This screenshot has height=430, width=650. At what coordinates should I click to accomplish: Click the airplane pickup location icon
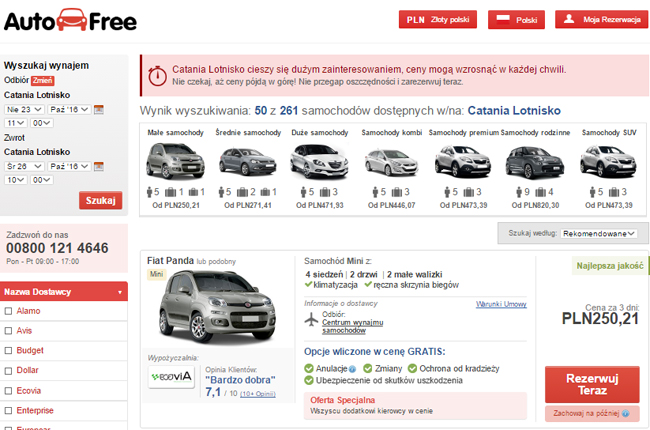pos(311,320)
